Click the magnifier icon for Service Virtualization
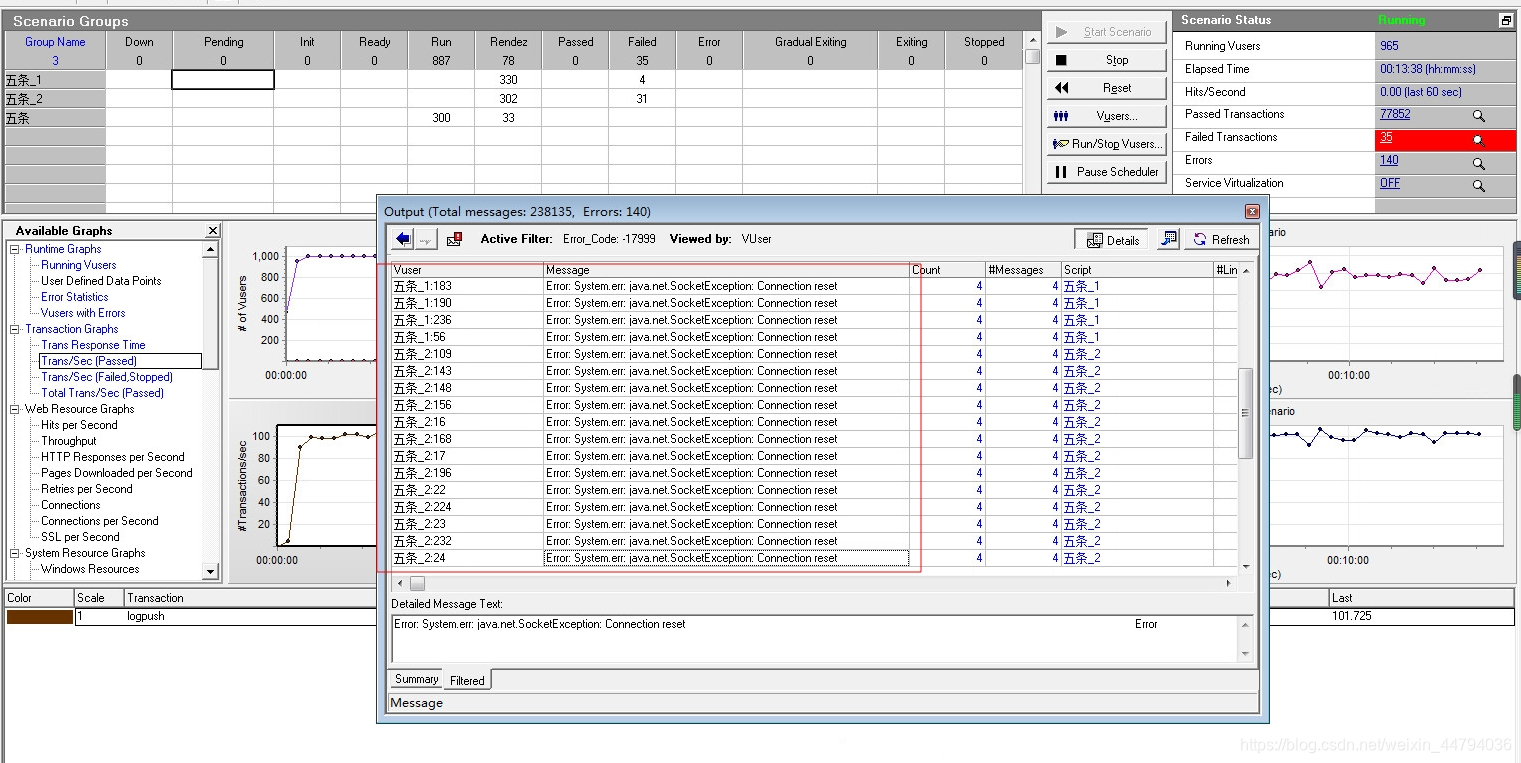1521x763 pixels. (x=1479, y=186)
